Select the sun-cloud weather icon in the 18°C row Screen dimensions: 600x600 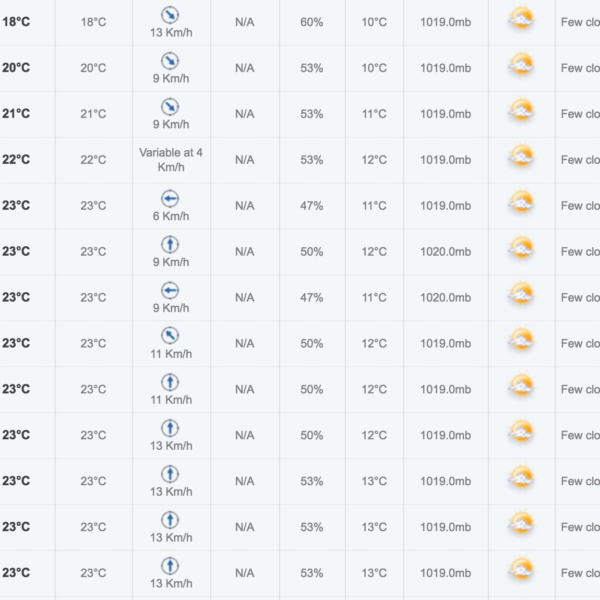click(521, 19)
